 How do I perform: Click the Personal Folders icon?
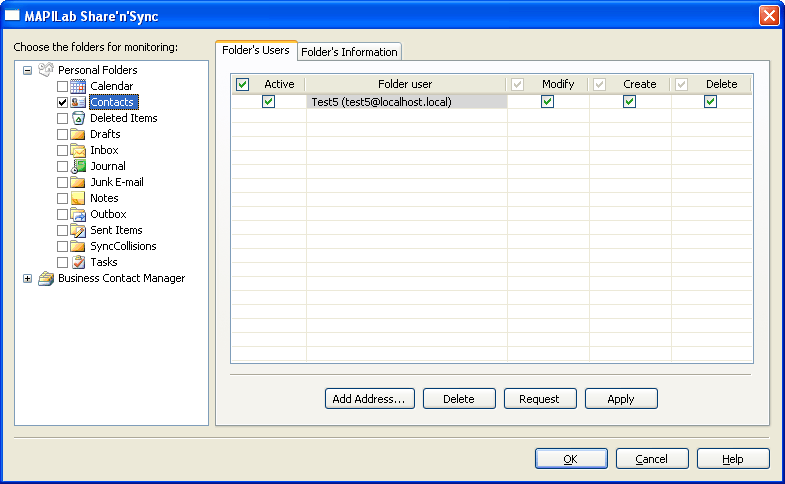[x=46, y=70]
